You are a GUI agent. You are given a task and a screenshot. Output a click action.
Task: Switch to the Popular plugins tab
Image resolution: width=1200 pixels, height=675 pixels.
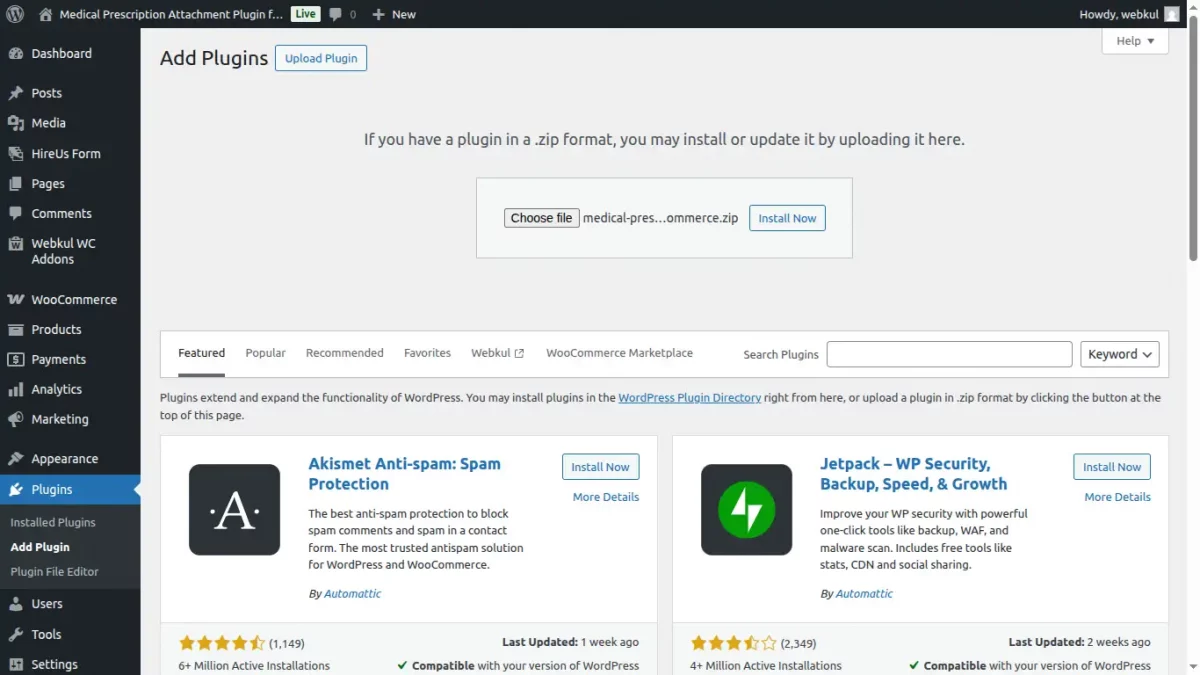(265, 353)
